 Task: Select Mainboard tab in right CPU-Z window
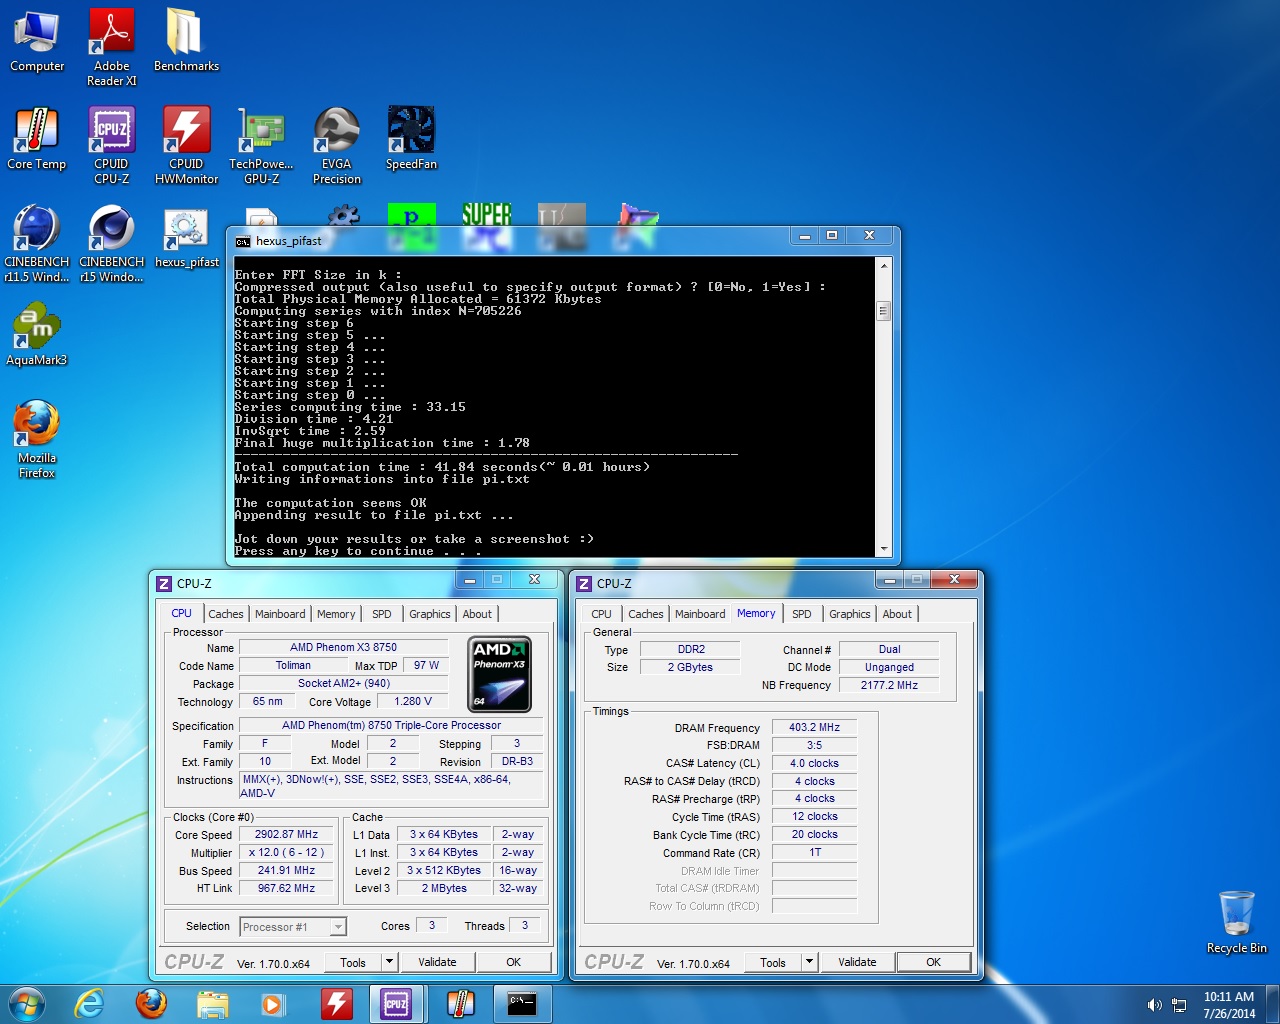pyautogui.click(x=700, y=614)
